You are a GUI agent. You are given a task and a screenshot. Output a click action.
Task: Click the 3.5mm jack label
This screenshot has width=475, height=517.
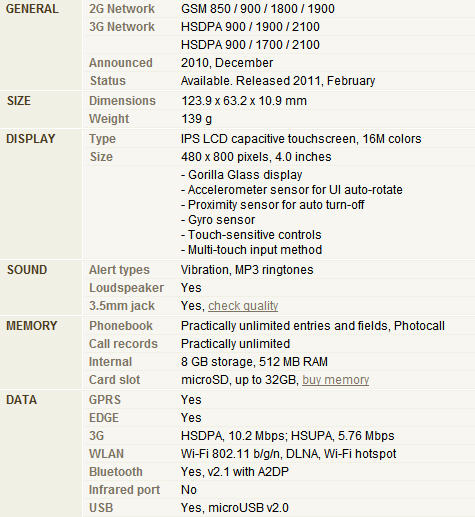tap(122, 306)
